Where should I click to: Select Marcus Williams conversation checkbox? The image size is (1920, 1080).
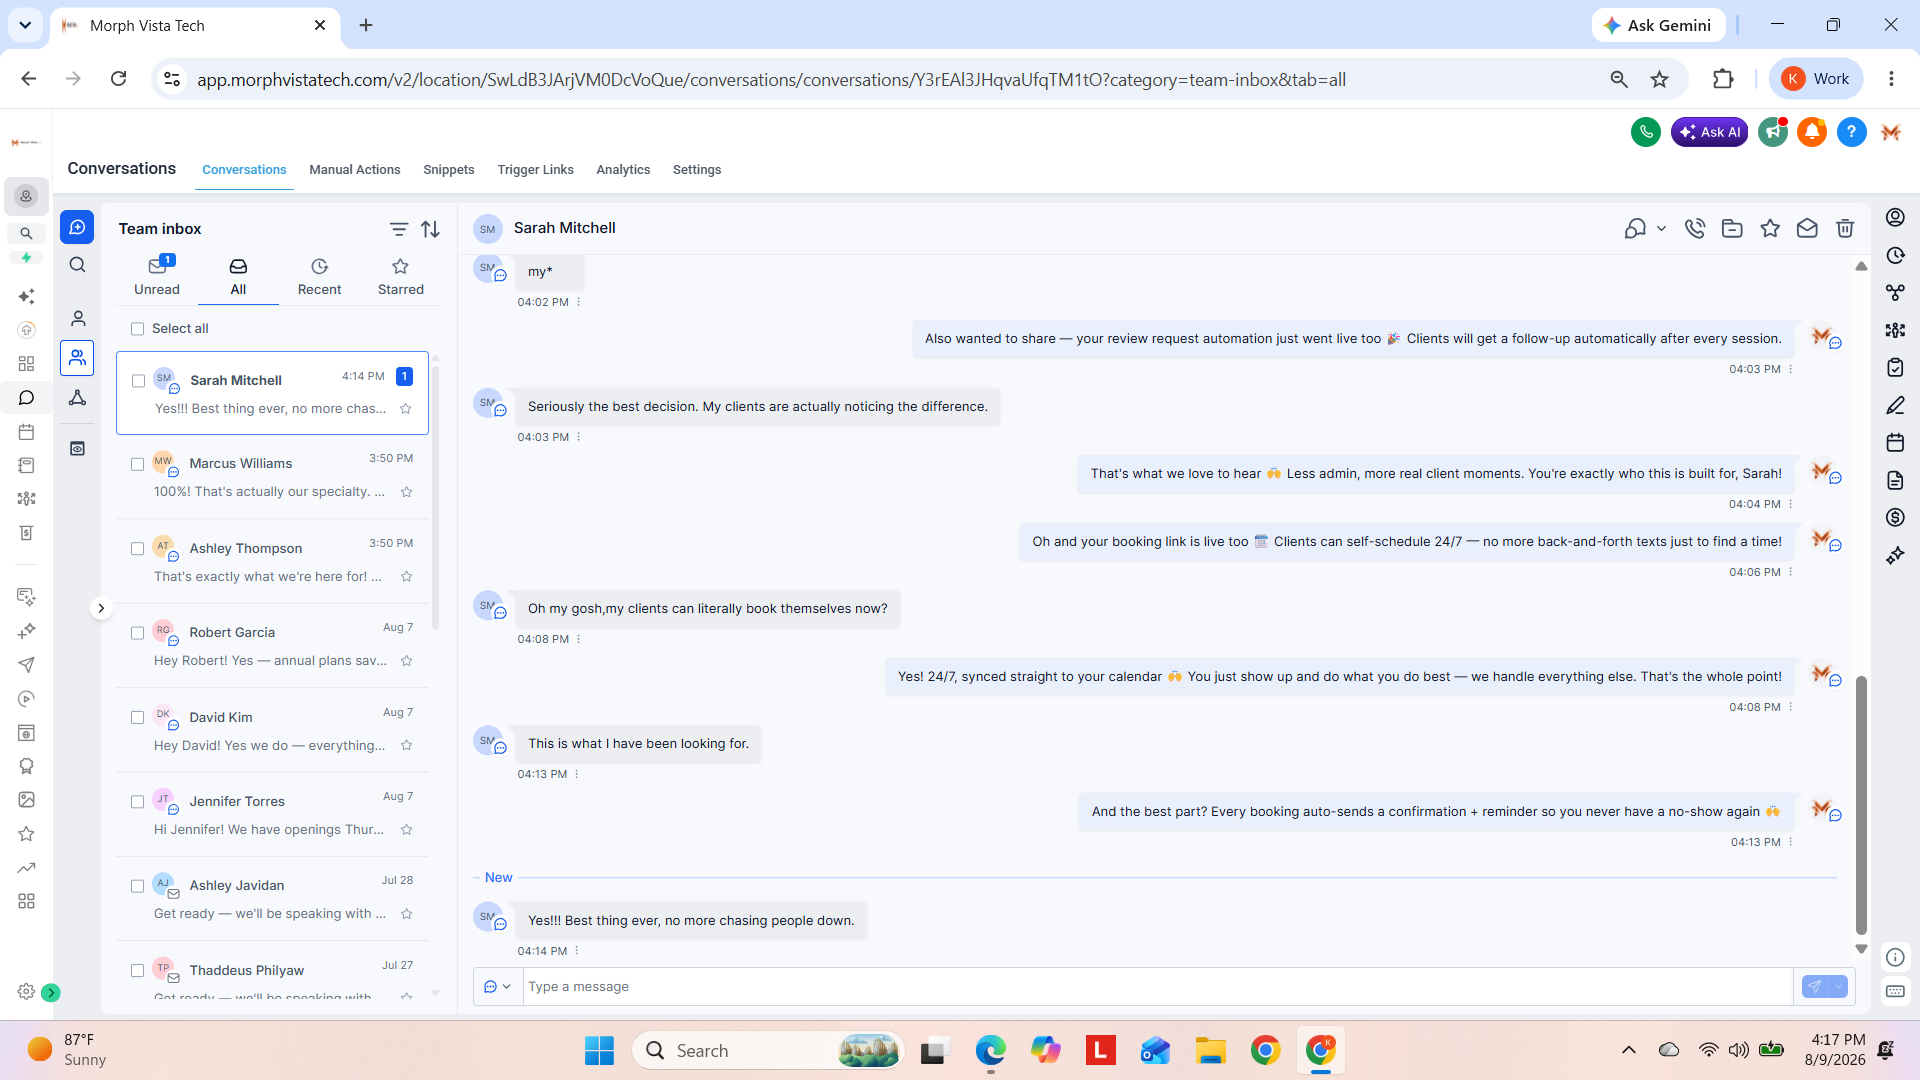138,464
